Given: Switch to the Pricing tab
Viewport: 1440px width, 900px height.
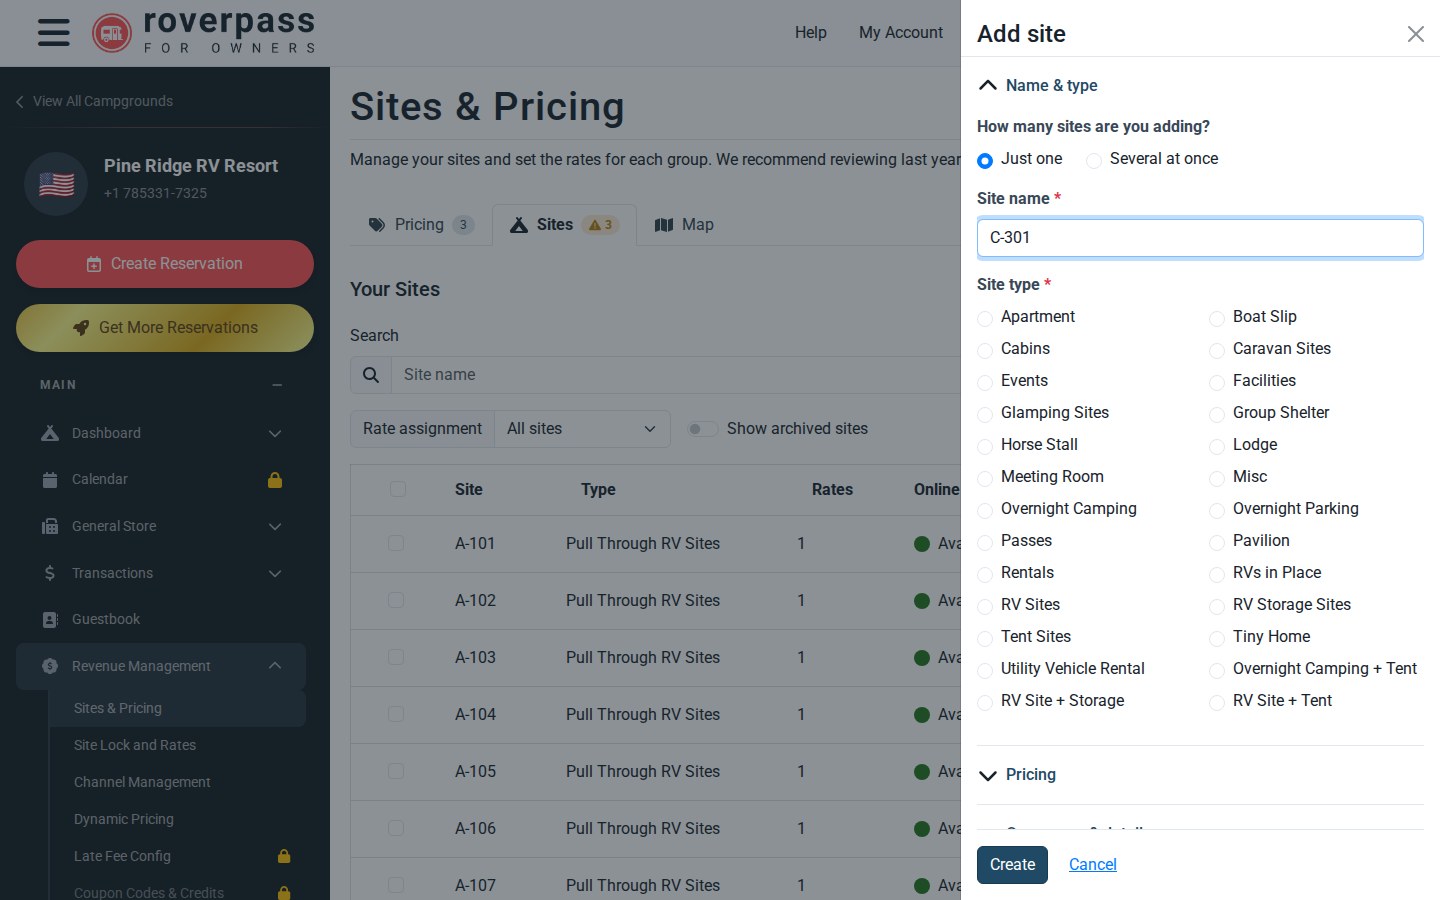Looking at the screenshot, I should (421, 225).
